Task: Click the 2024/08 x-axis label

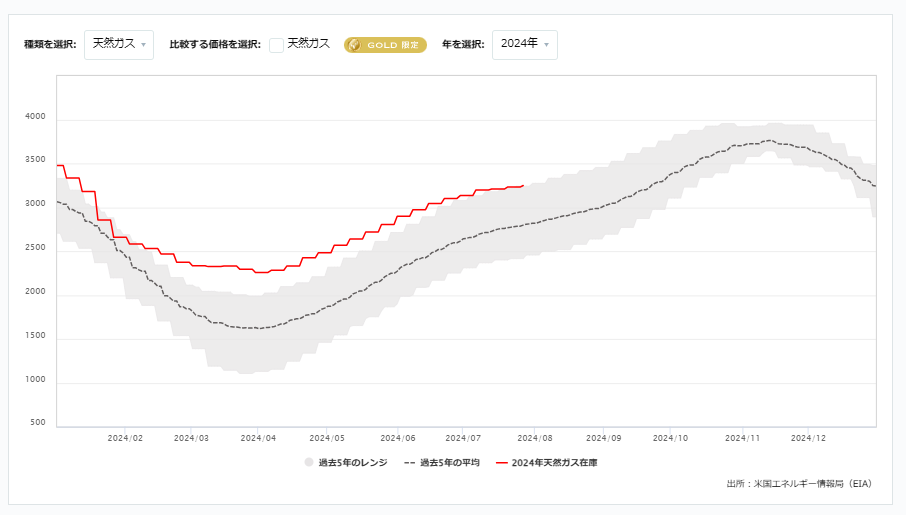Action: 535,438
